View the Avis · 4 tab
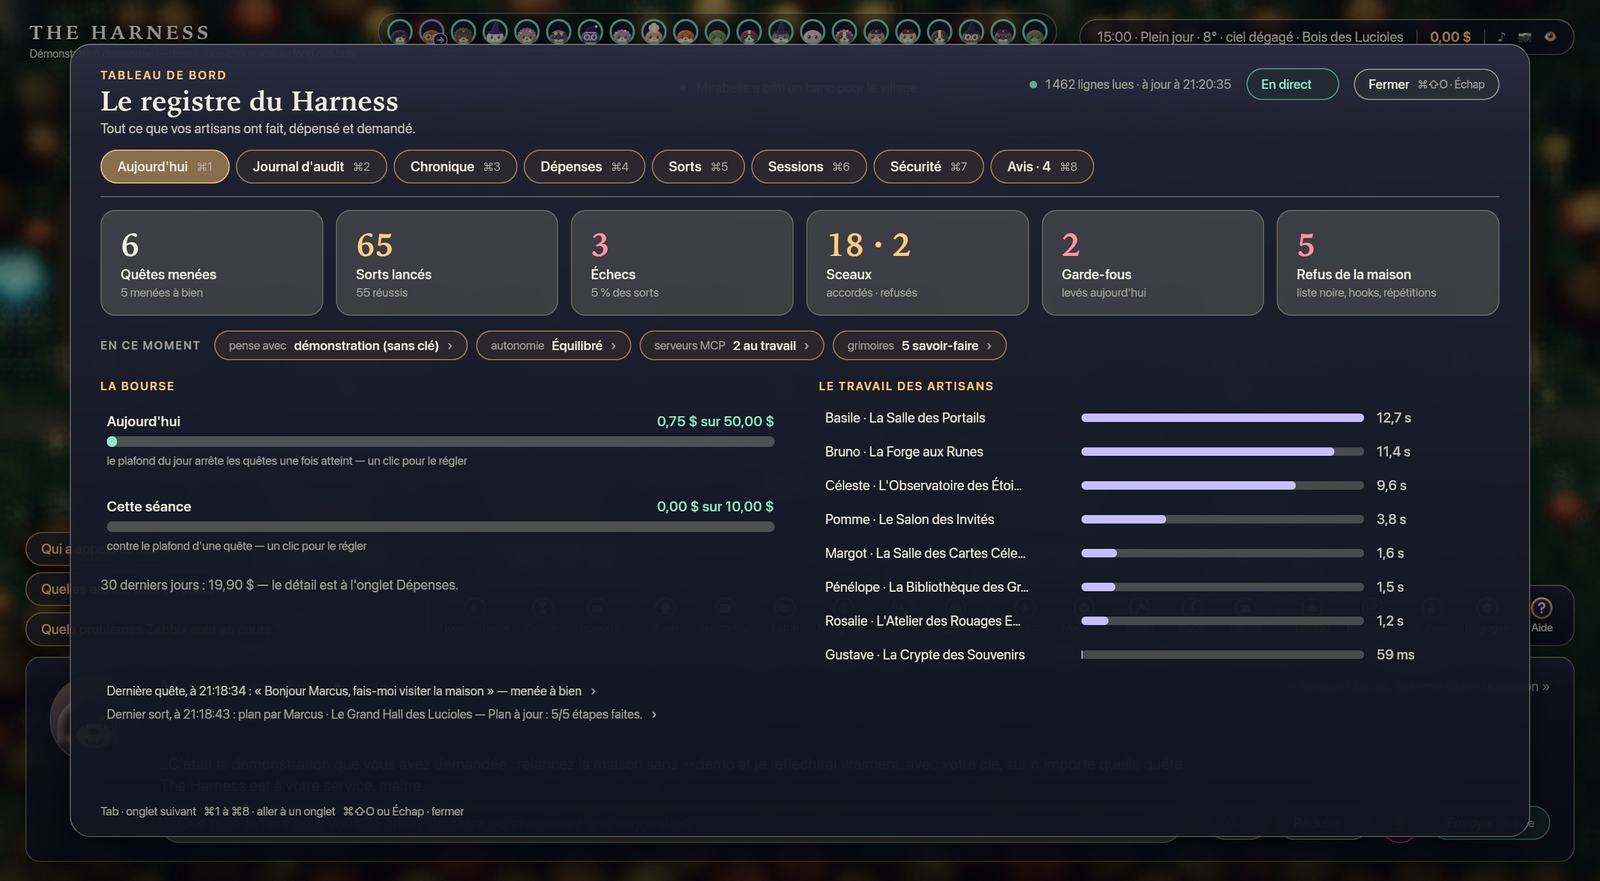The width and height of the screenshot is (1600, 881). point(1042,167)
